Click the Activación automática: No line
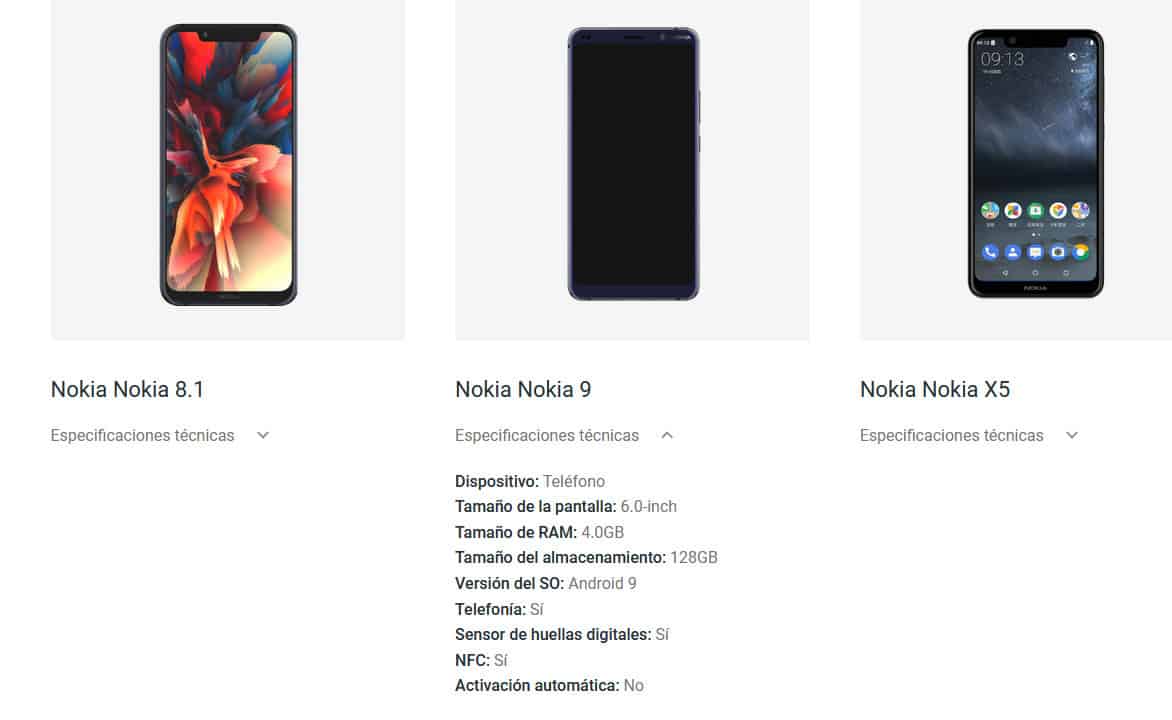This screenshot has height=720, width=1172. point(549,686)
